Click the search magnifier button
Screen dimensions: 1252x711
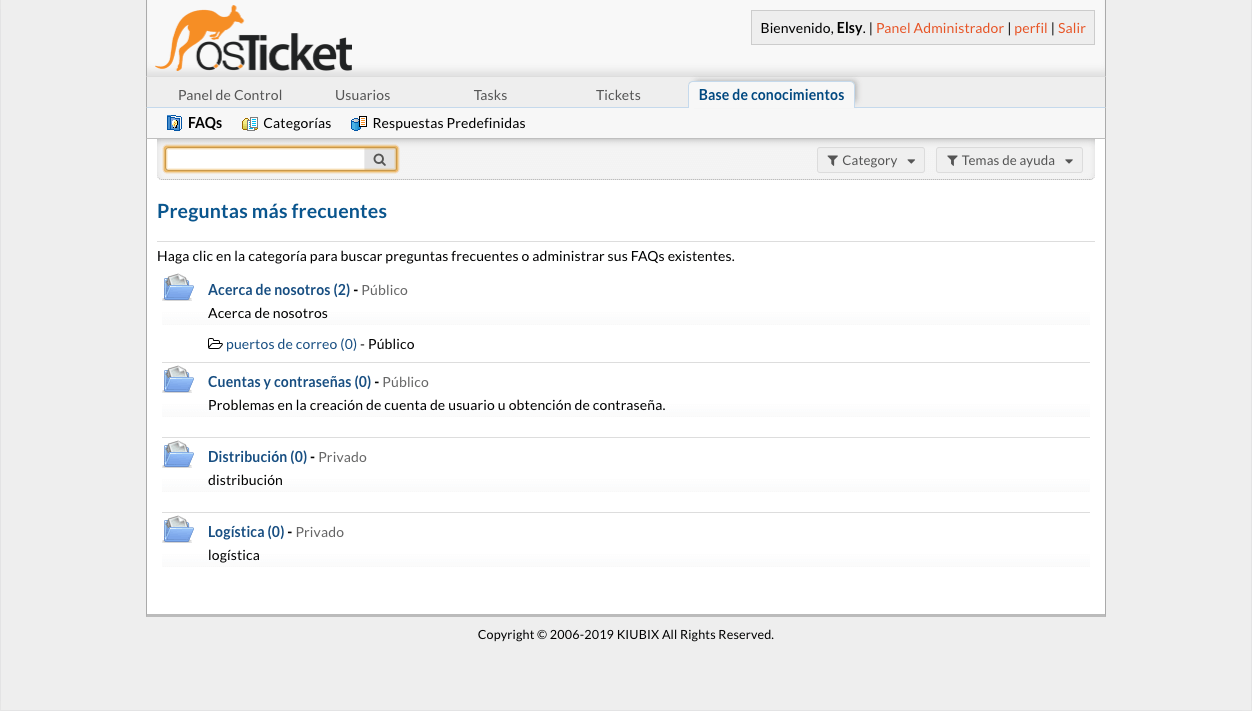[380, 159]
